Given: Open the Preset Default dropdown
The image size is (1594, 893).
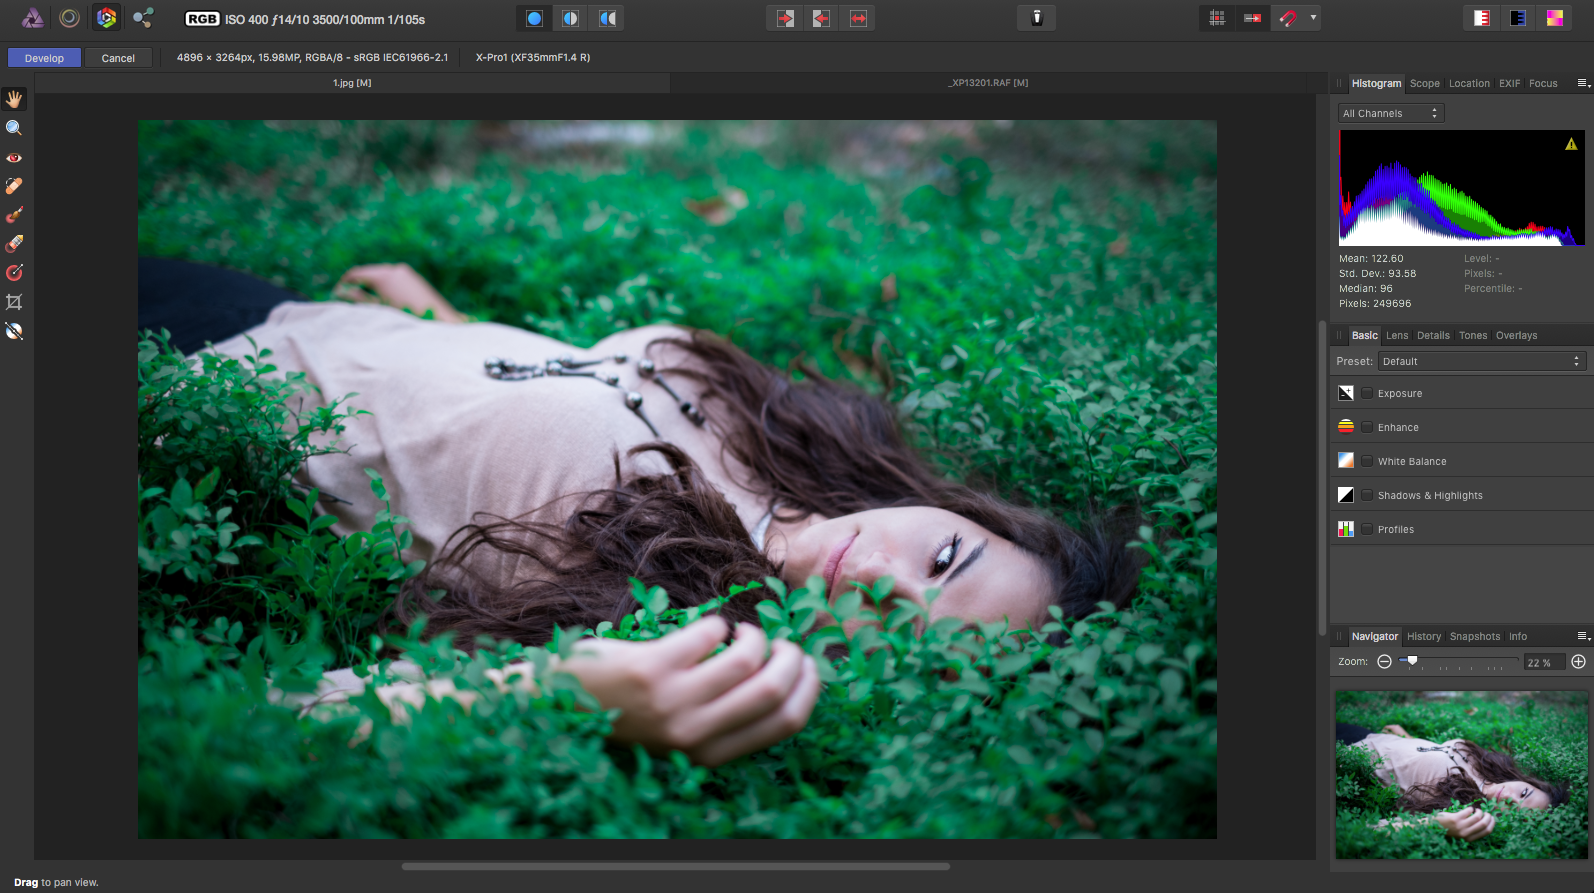Looking at the screenshot, I should pos(1482,361).
